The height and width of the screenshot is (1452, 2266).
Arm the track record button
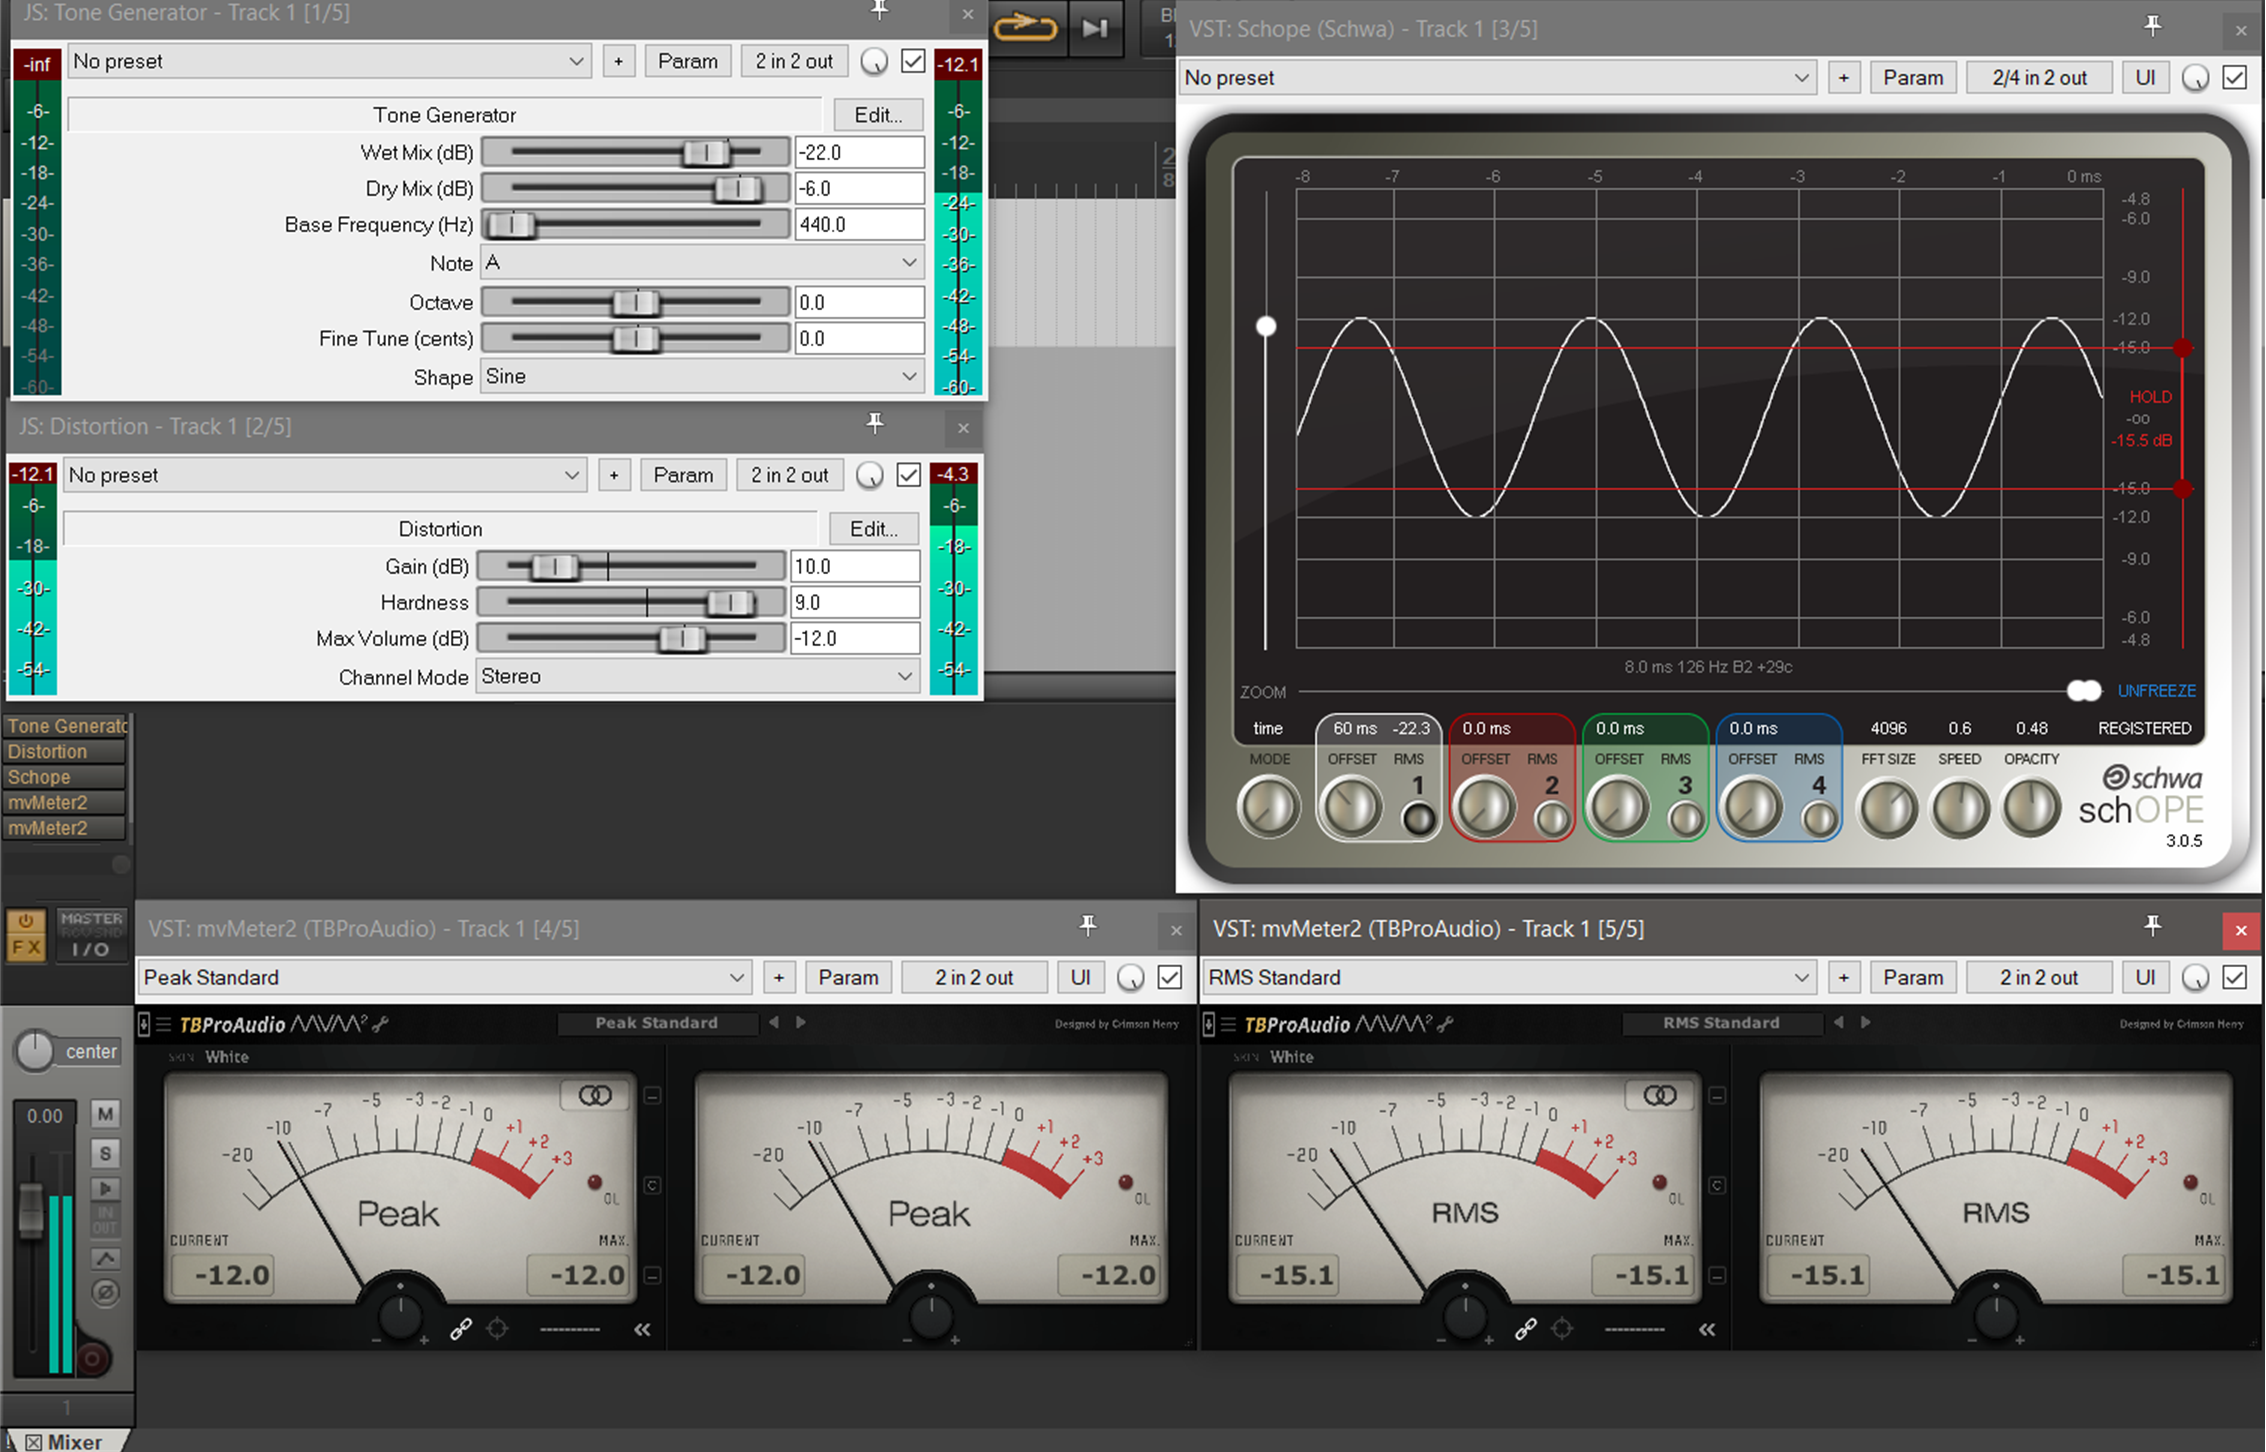click(x=93, y=1358)
